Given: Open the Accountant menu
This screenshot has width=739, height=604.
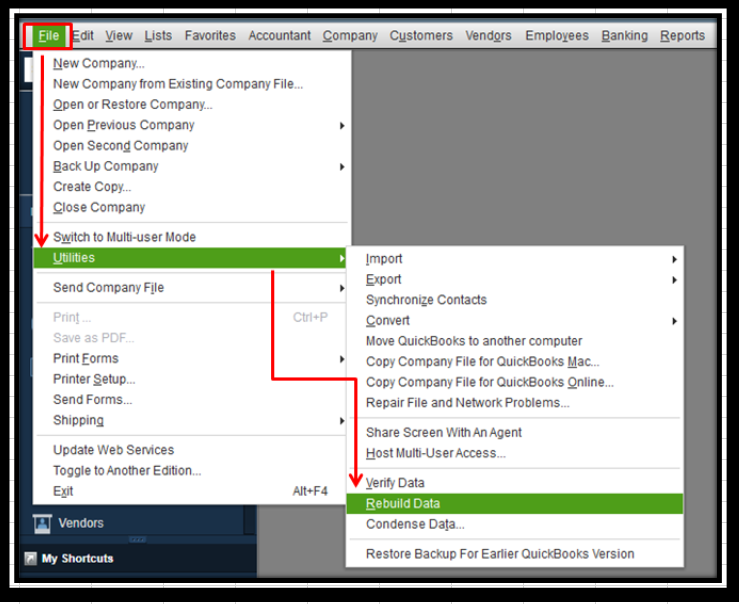Looking at the screenshot, I should coord(279,36).
